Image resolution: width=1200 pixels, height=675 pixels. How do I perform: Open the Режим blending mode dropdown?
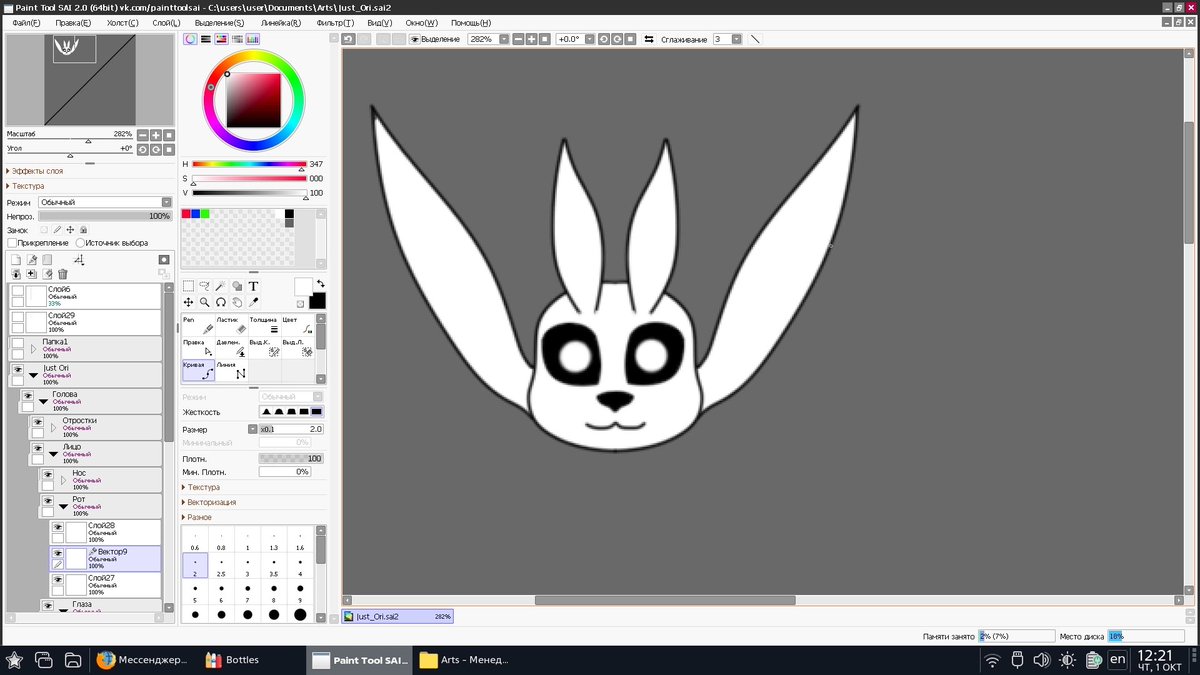[x=105, y=202]
